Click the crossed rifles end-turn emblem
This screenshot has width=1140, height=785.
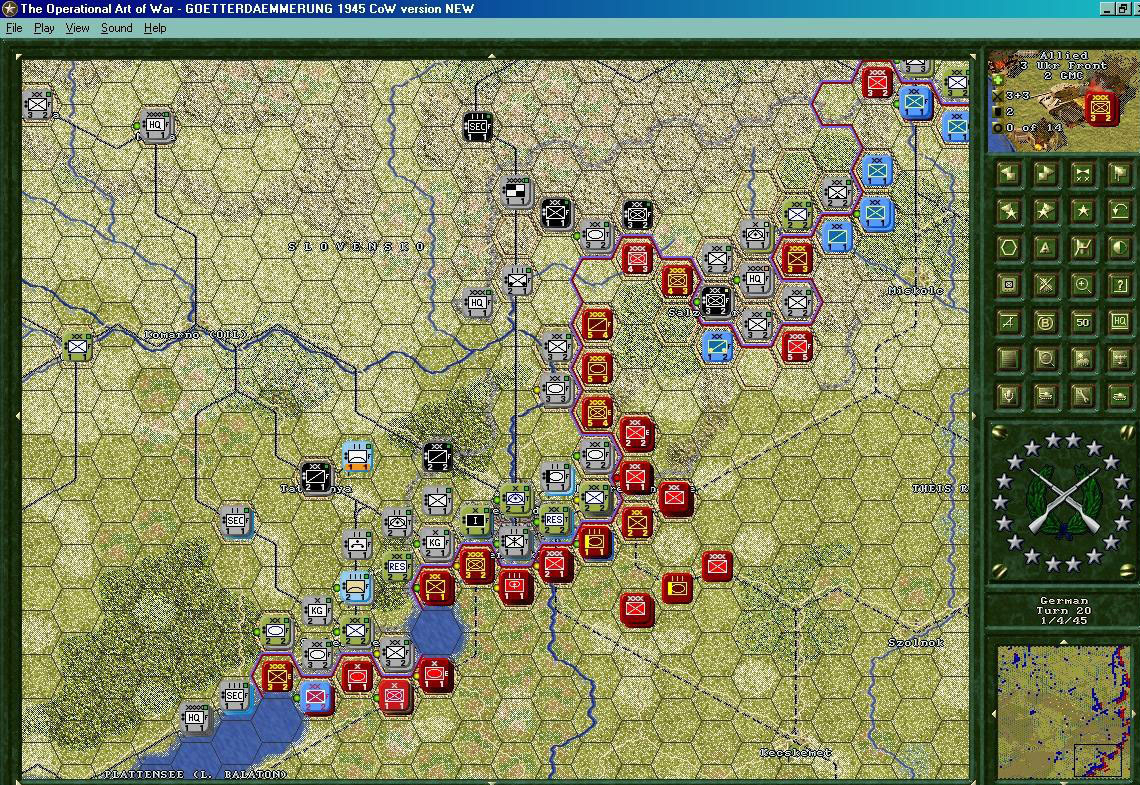coord(1062,501)
